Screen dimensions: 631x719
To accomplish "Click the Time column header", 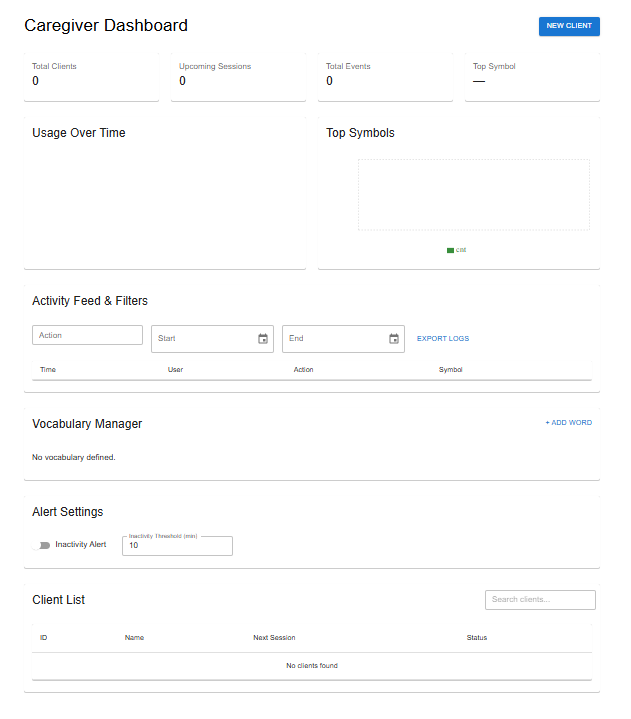I will 48,370.
